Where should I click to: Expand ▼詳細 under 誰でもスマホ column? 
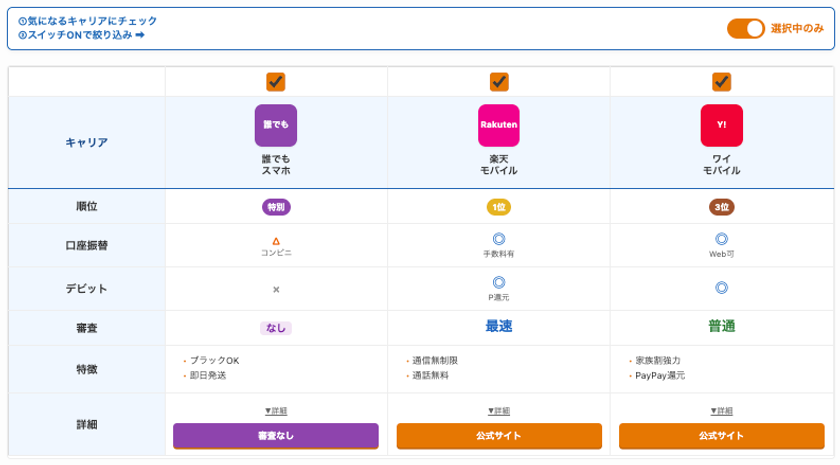[276, 411]
